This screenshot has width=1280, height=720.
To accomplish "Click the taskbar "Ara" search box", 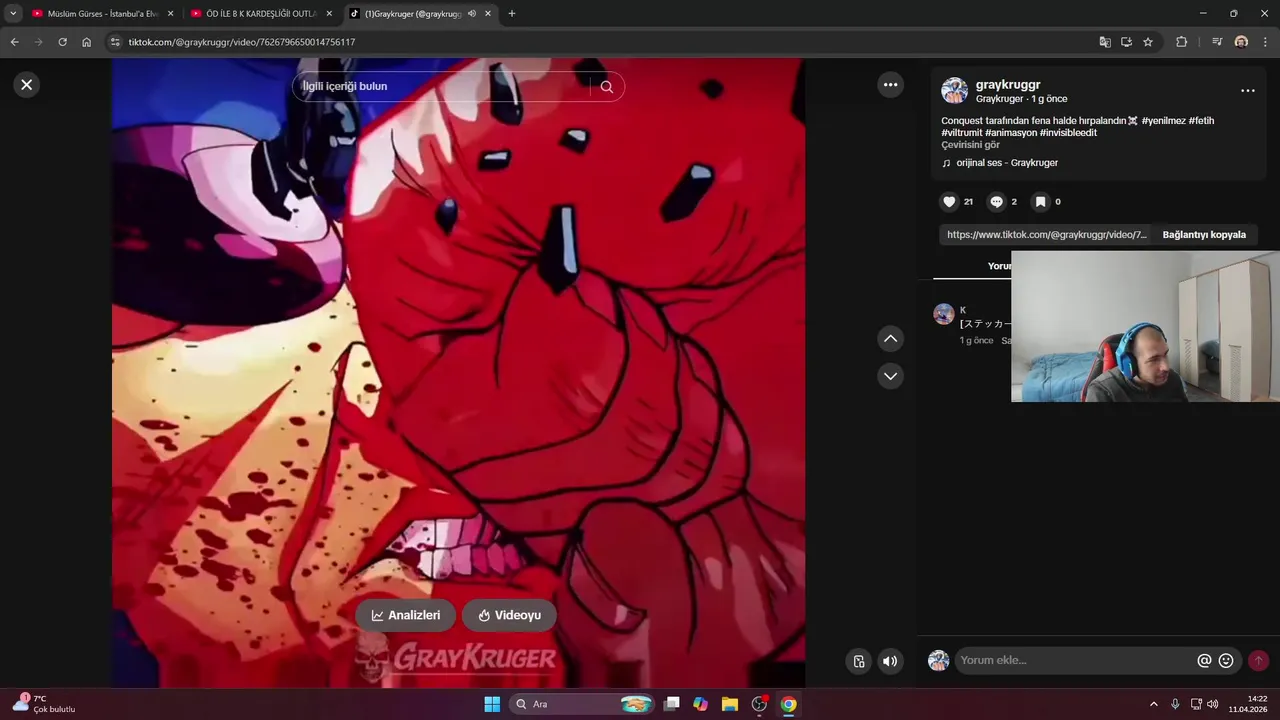I will point(583,704).
